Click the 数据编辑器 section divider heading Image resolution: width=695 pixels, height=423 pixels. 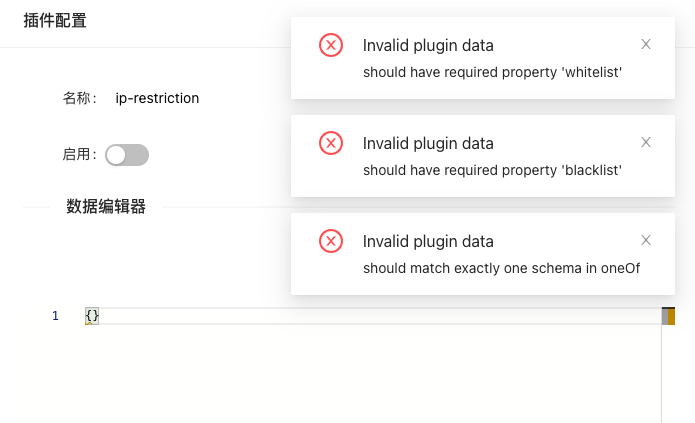pyautogui.click(x=106, y=207)
